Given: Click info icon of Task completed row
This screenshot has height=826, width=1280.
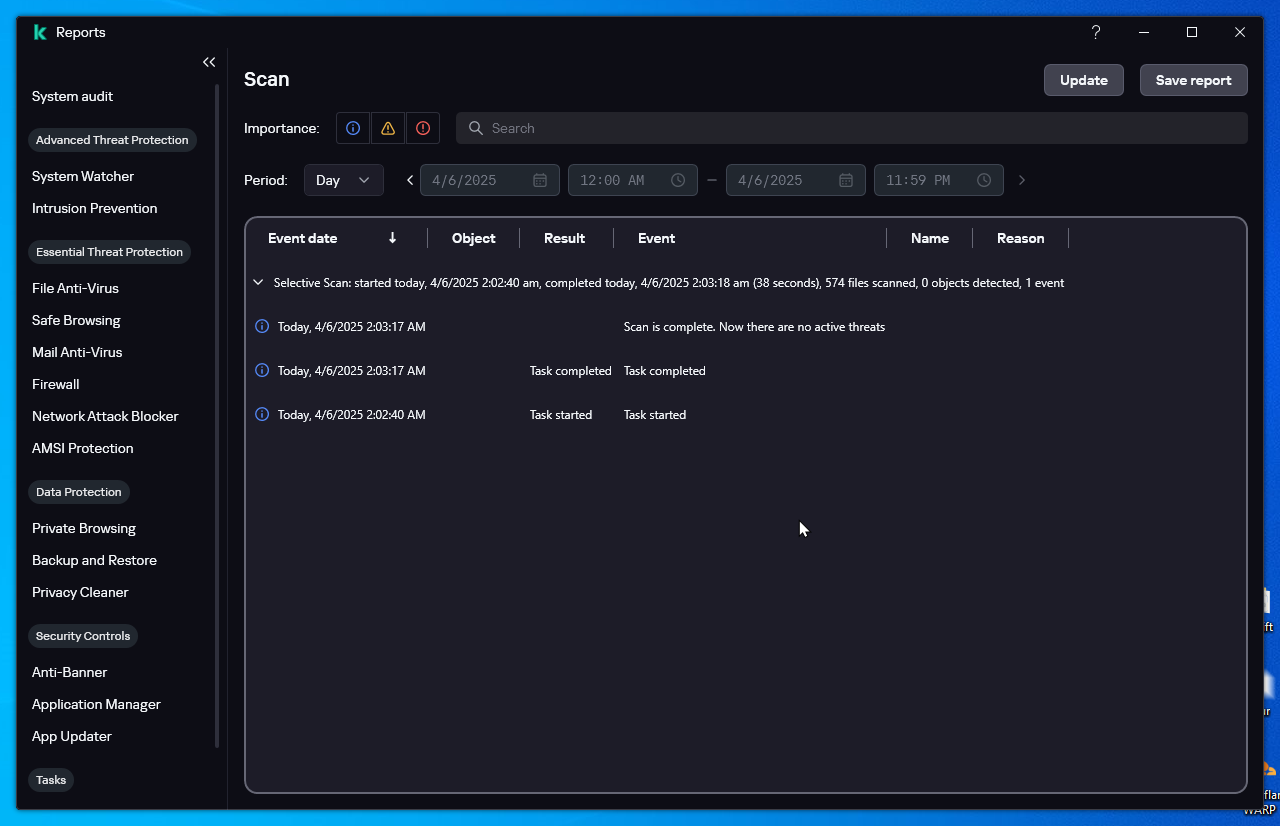Looking at the screenshot, I should [262, 370].
